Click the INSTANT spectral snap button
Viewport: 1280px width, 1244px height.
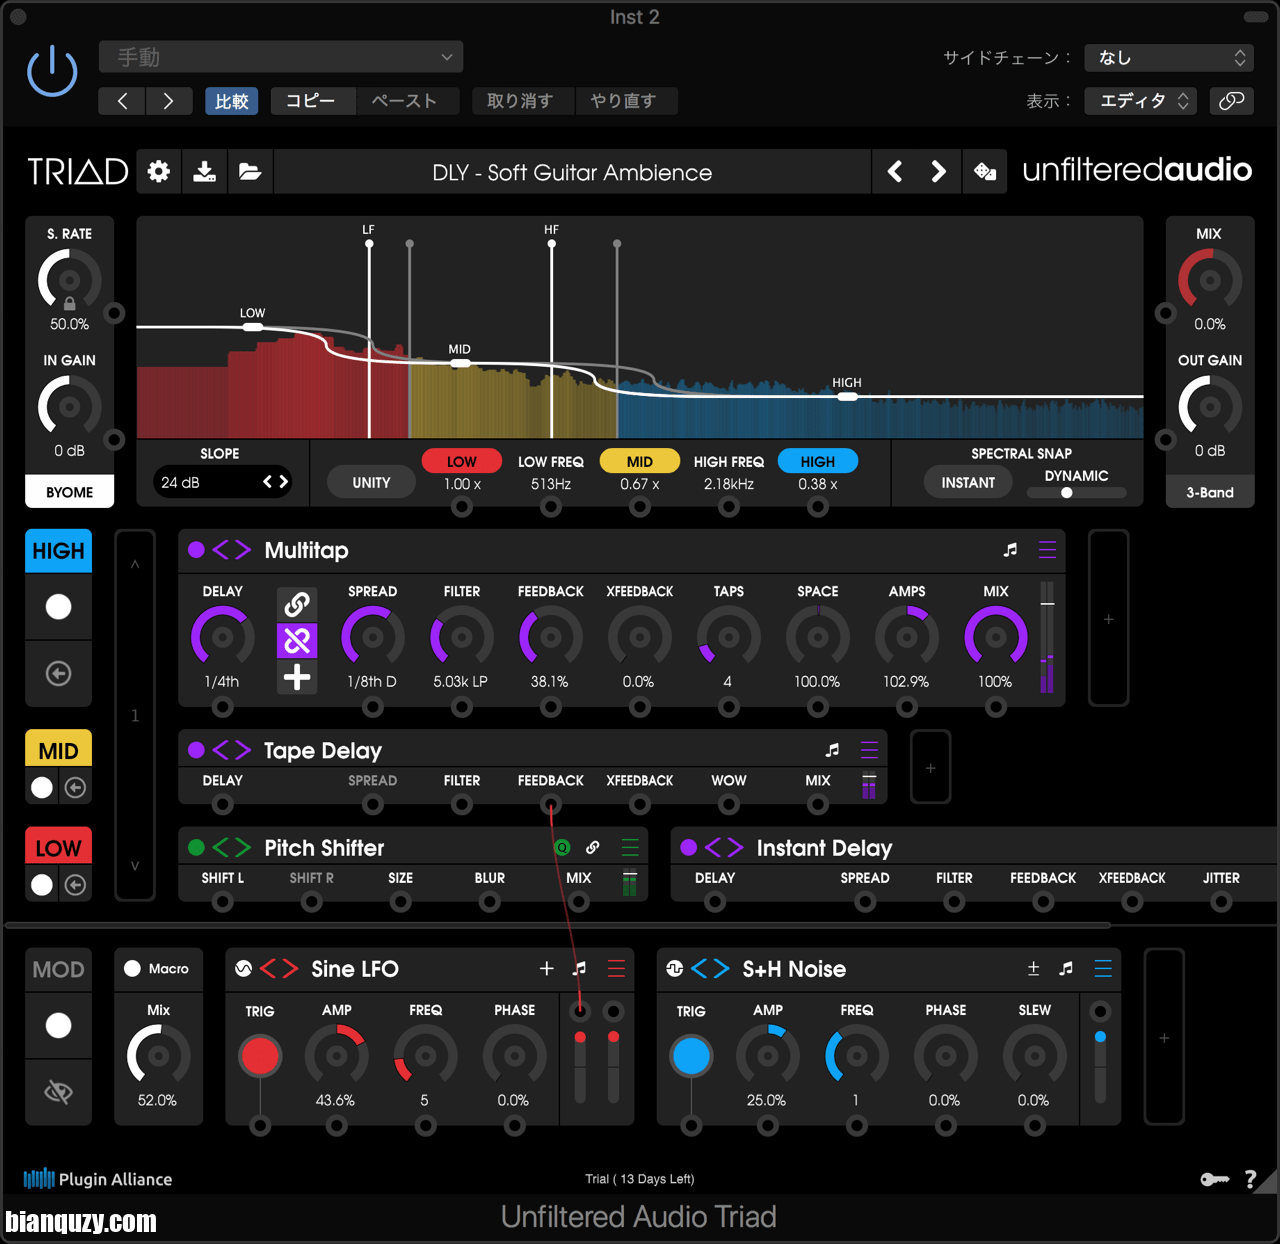[x=968, y=482]
